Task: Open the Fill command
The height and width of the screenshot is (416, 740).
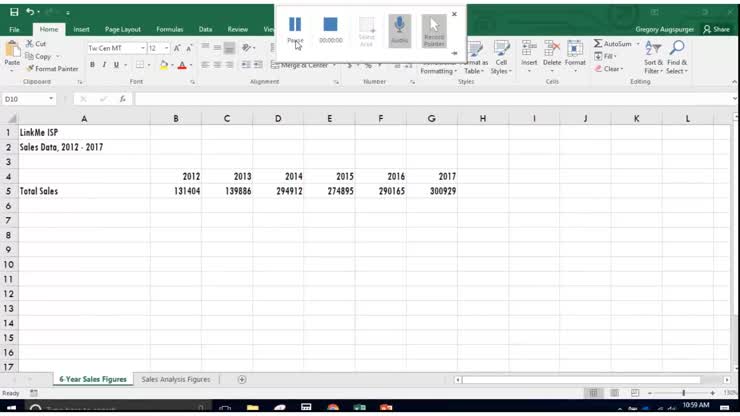Action: [605, 56]
